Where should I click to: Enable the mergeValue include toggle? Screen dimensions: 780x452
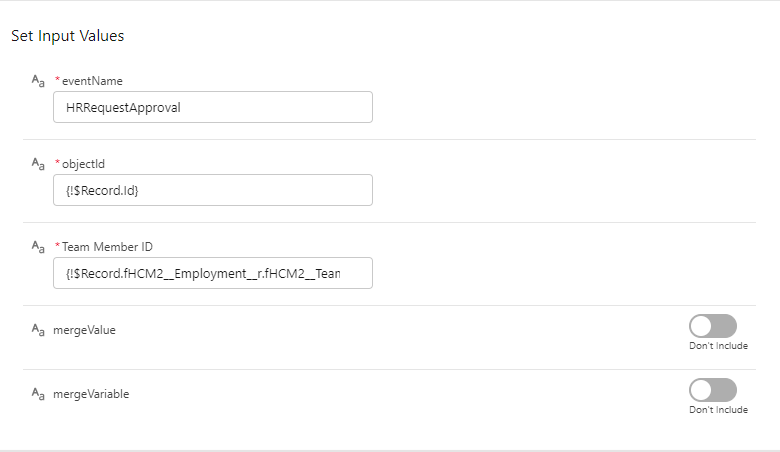click(712, 326)
